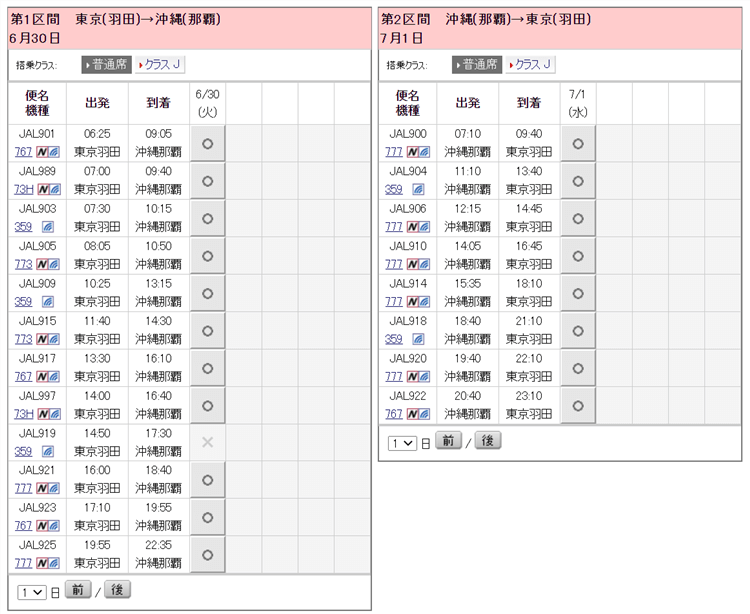
Task: Click the N (Sky Next) icon for JAL901
Action: 43,152
